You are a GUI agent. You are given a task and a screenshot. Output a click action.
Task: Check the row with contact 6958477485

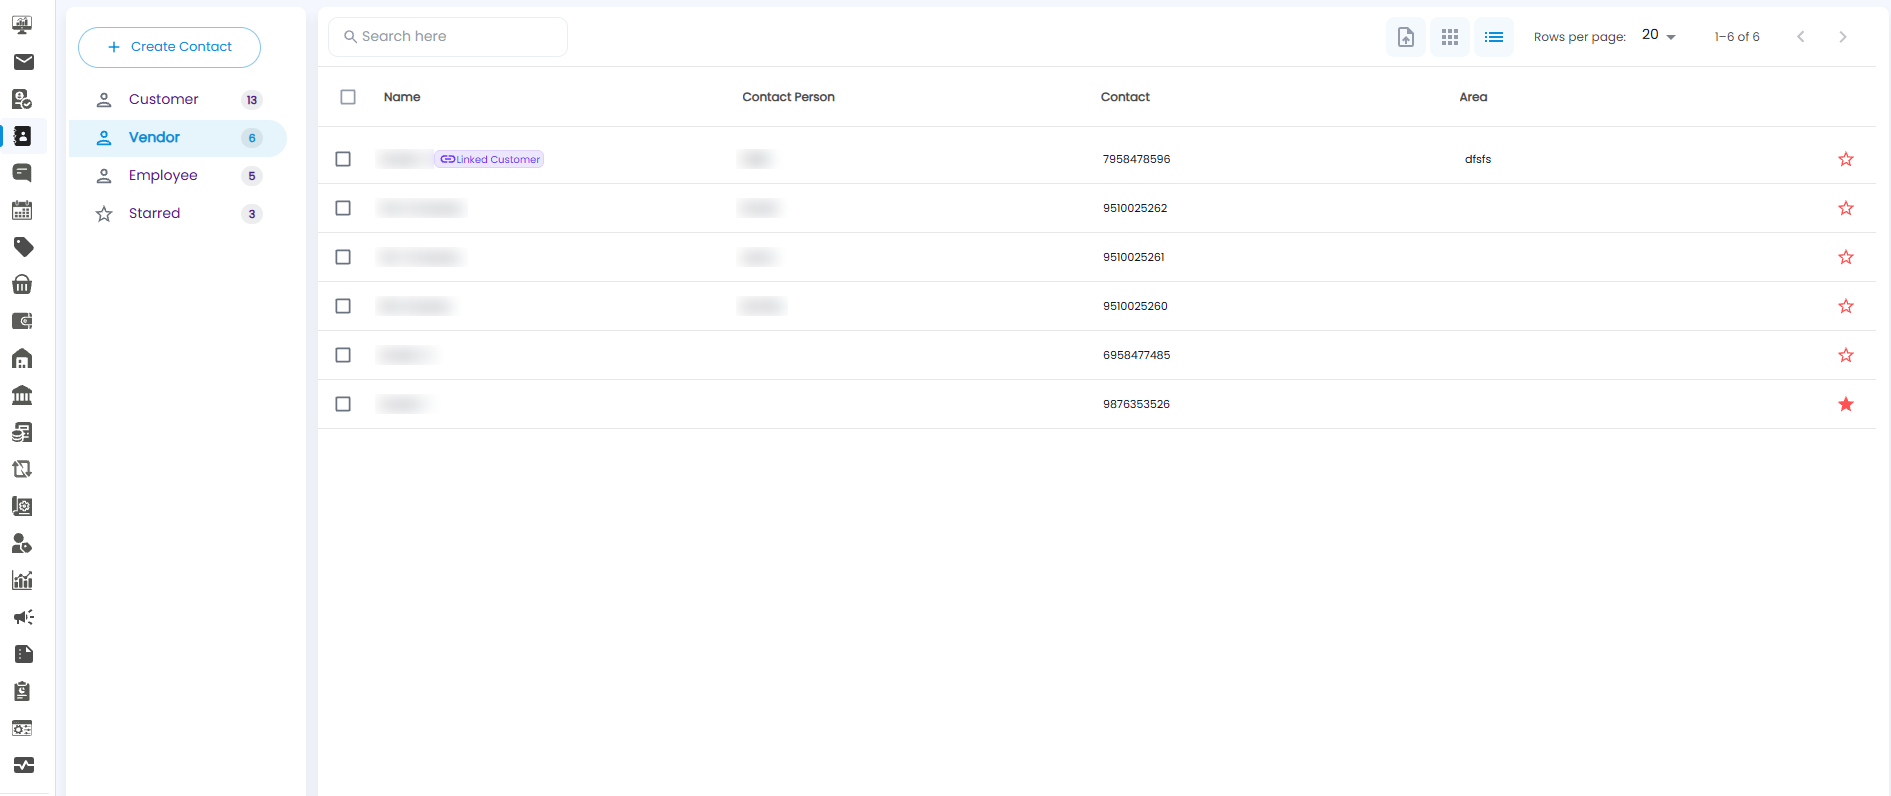tap(343, 355)
